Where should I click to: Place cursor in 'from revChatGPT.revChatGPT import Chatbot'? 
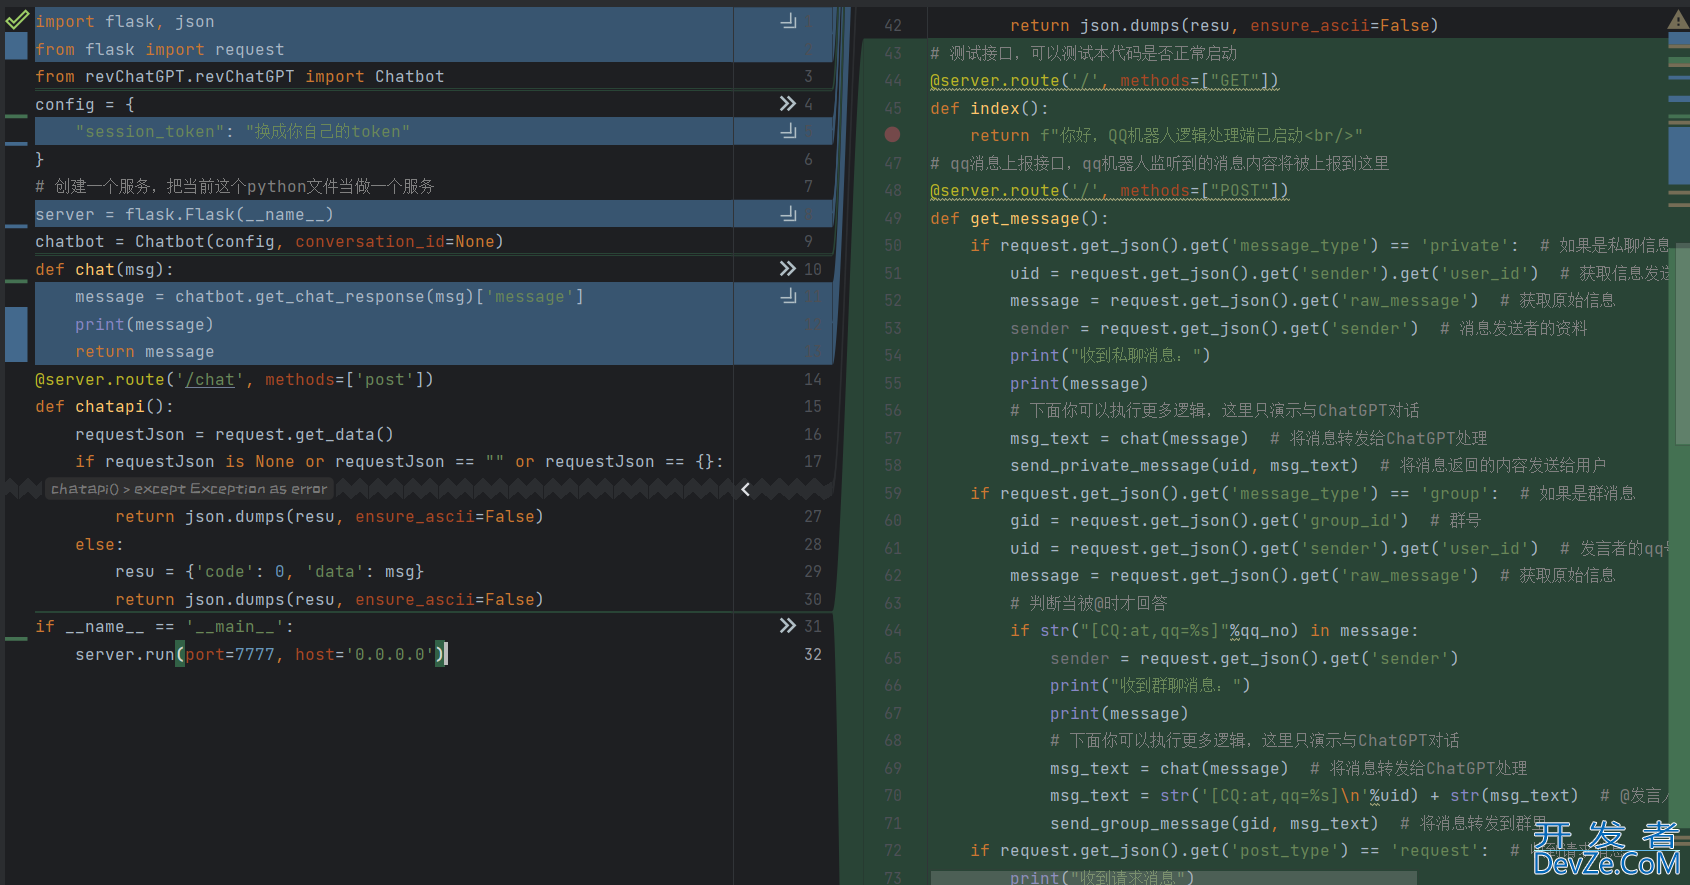coord(240,76)
